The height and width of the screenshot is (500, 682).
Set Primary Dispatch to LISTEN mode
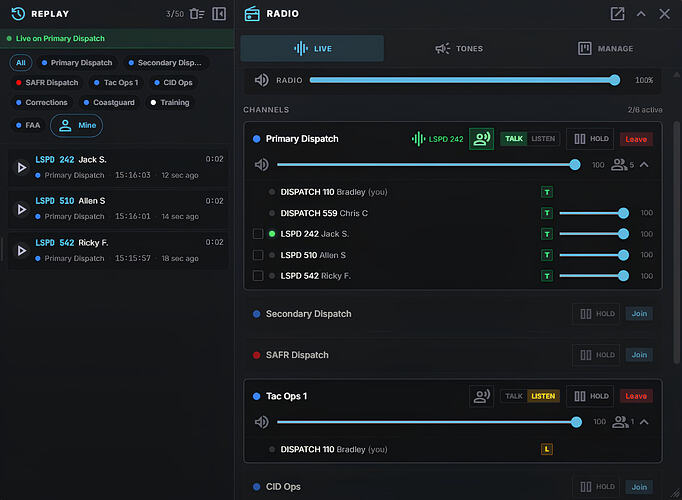click(x=543, y=139)
